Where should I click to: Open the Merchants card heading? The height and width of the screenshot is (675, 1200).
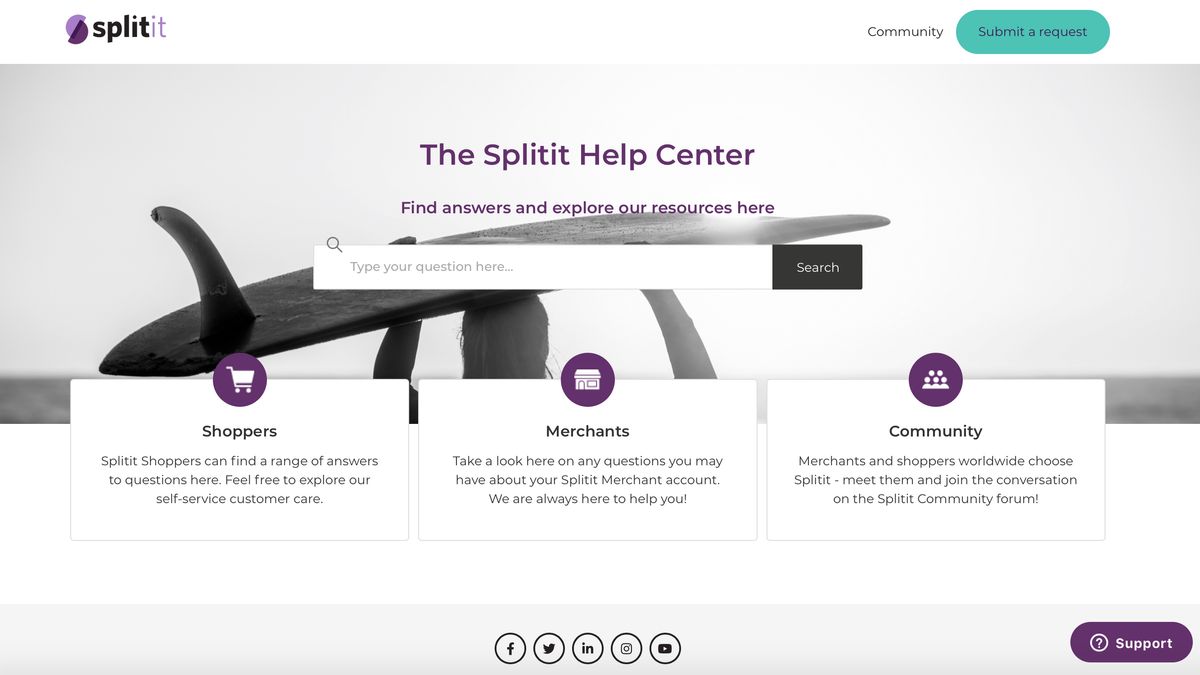[588, 431]
